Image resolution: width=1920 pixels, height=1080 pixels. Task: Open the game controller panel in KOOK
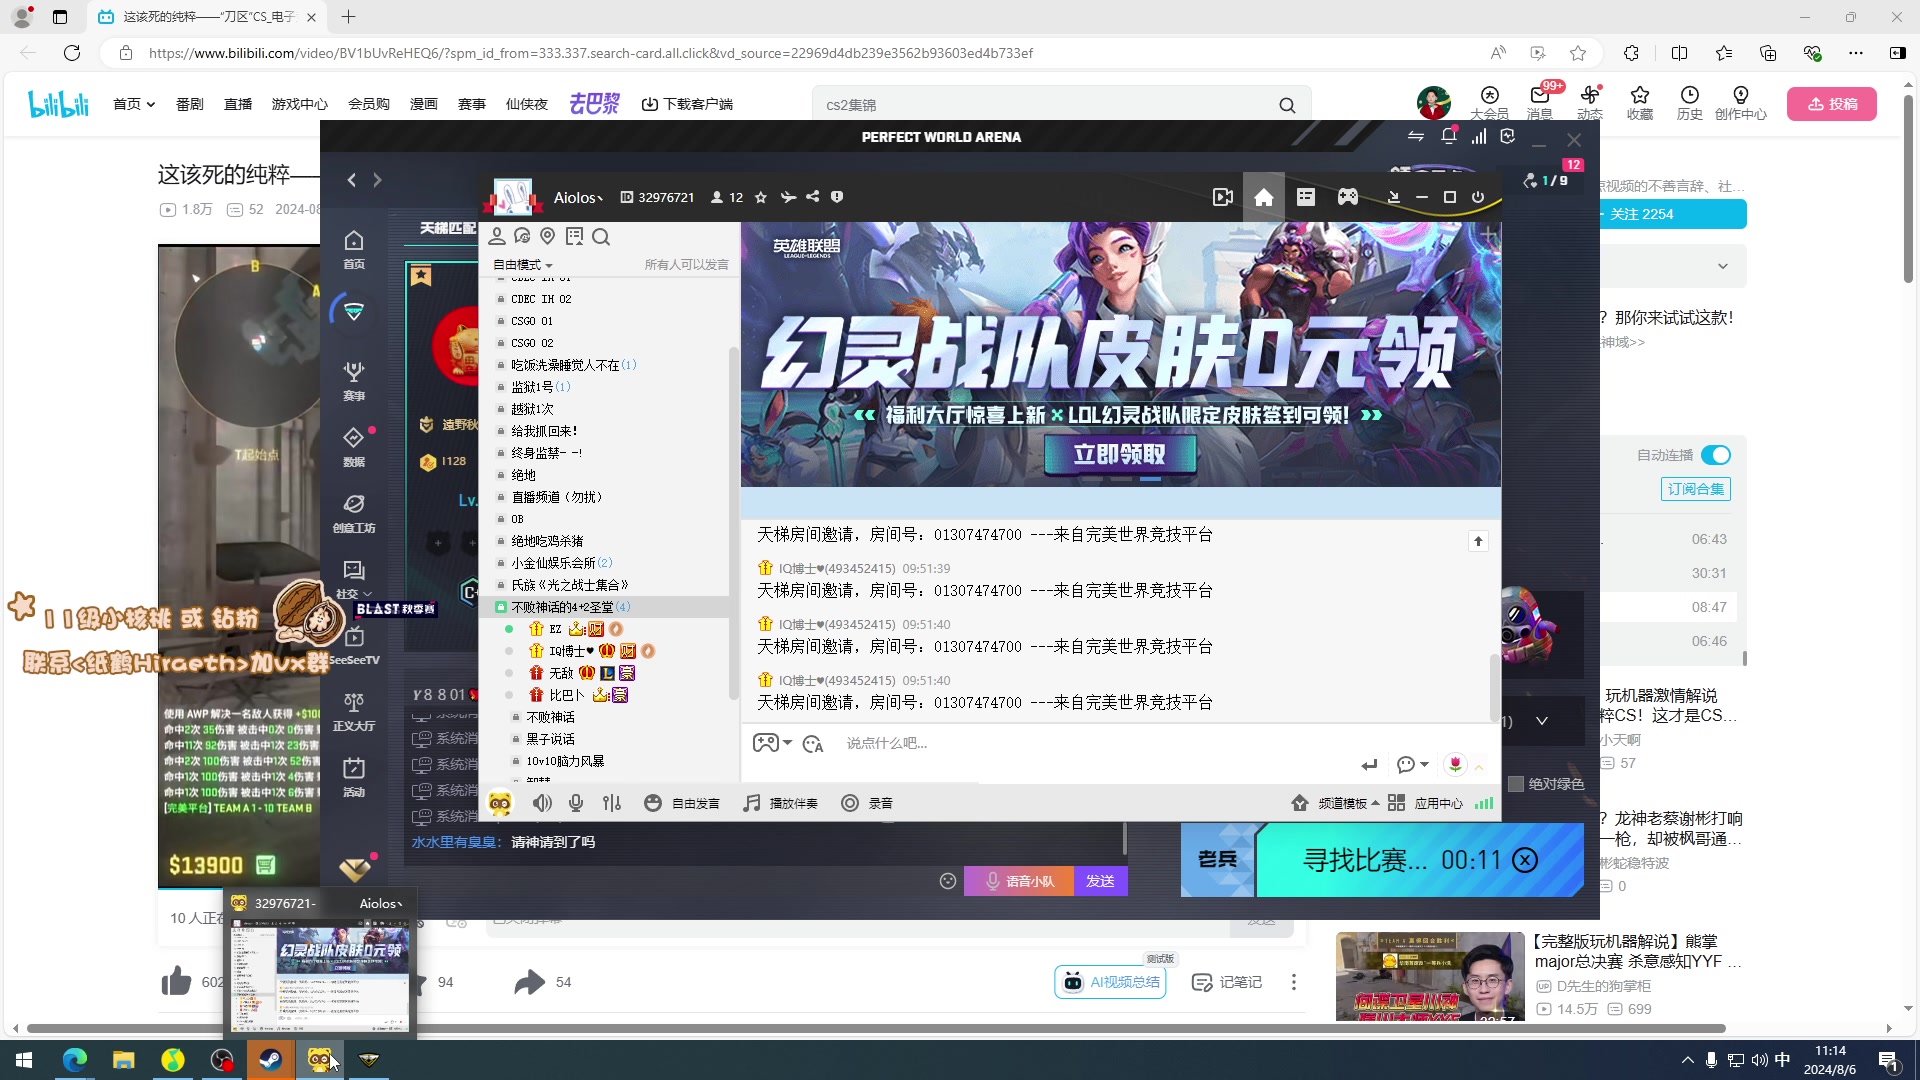point(1347,197)
